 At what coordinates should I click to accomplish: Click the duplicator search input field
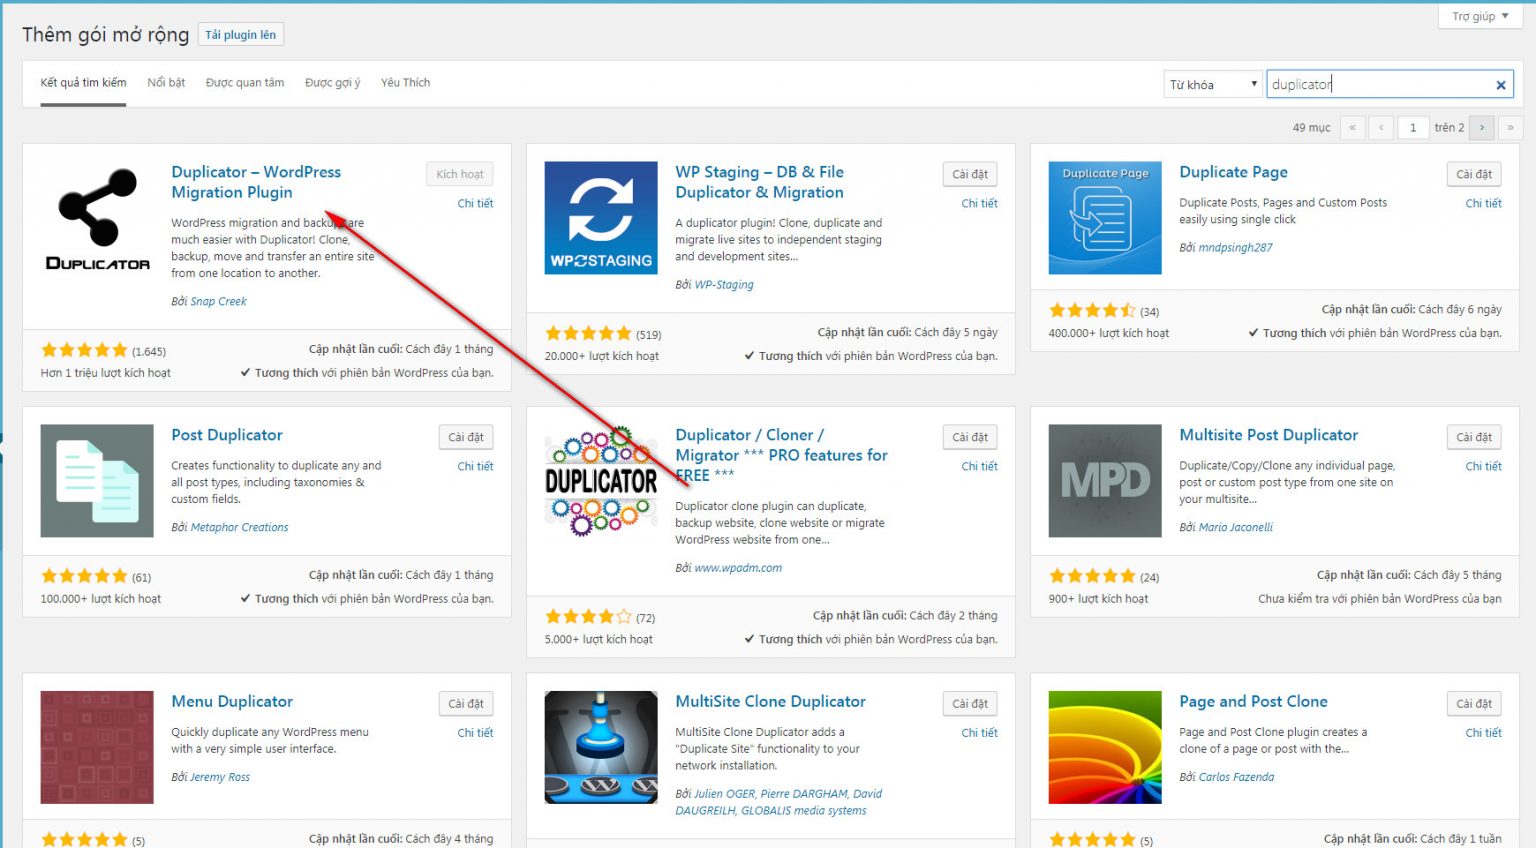1380,85
